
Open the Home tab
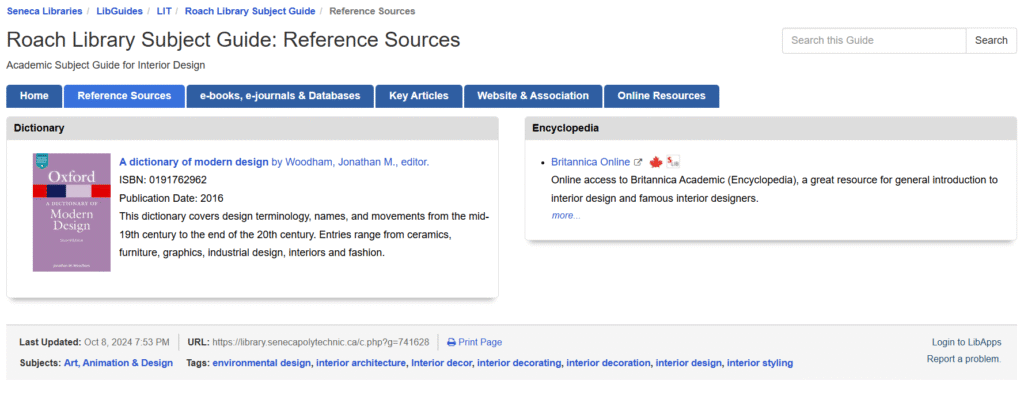pyautogui.click(x=34, y=96)
